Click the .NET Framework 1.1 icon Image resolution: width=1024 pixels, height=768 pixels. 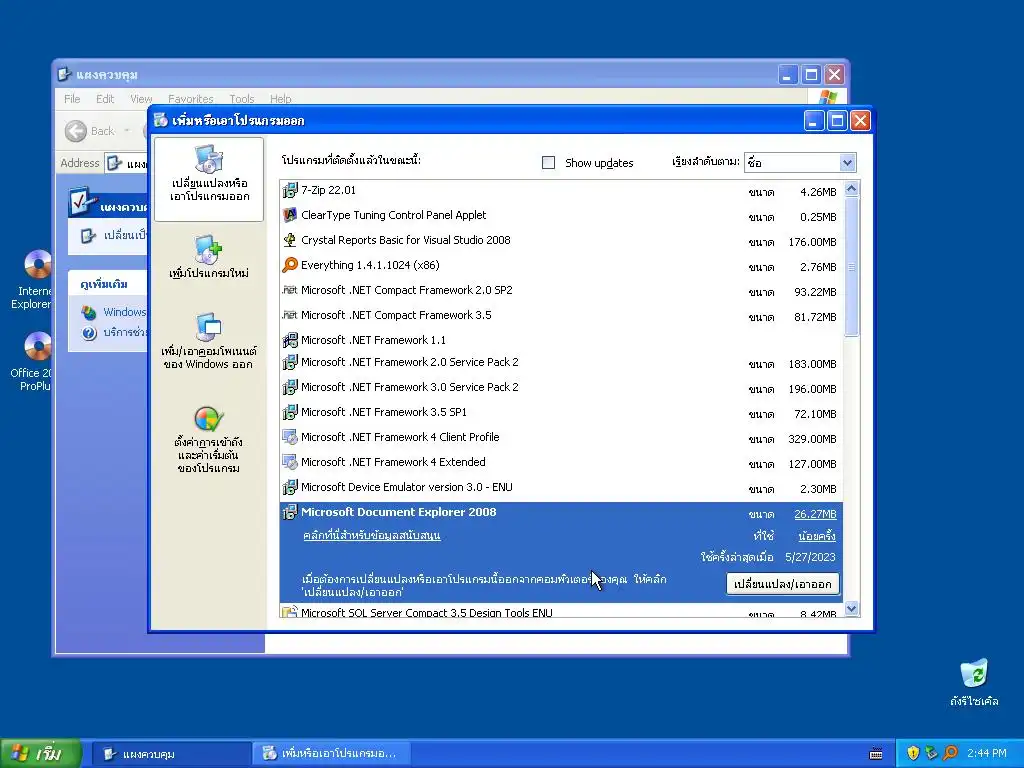coord(290,340)
